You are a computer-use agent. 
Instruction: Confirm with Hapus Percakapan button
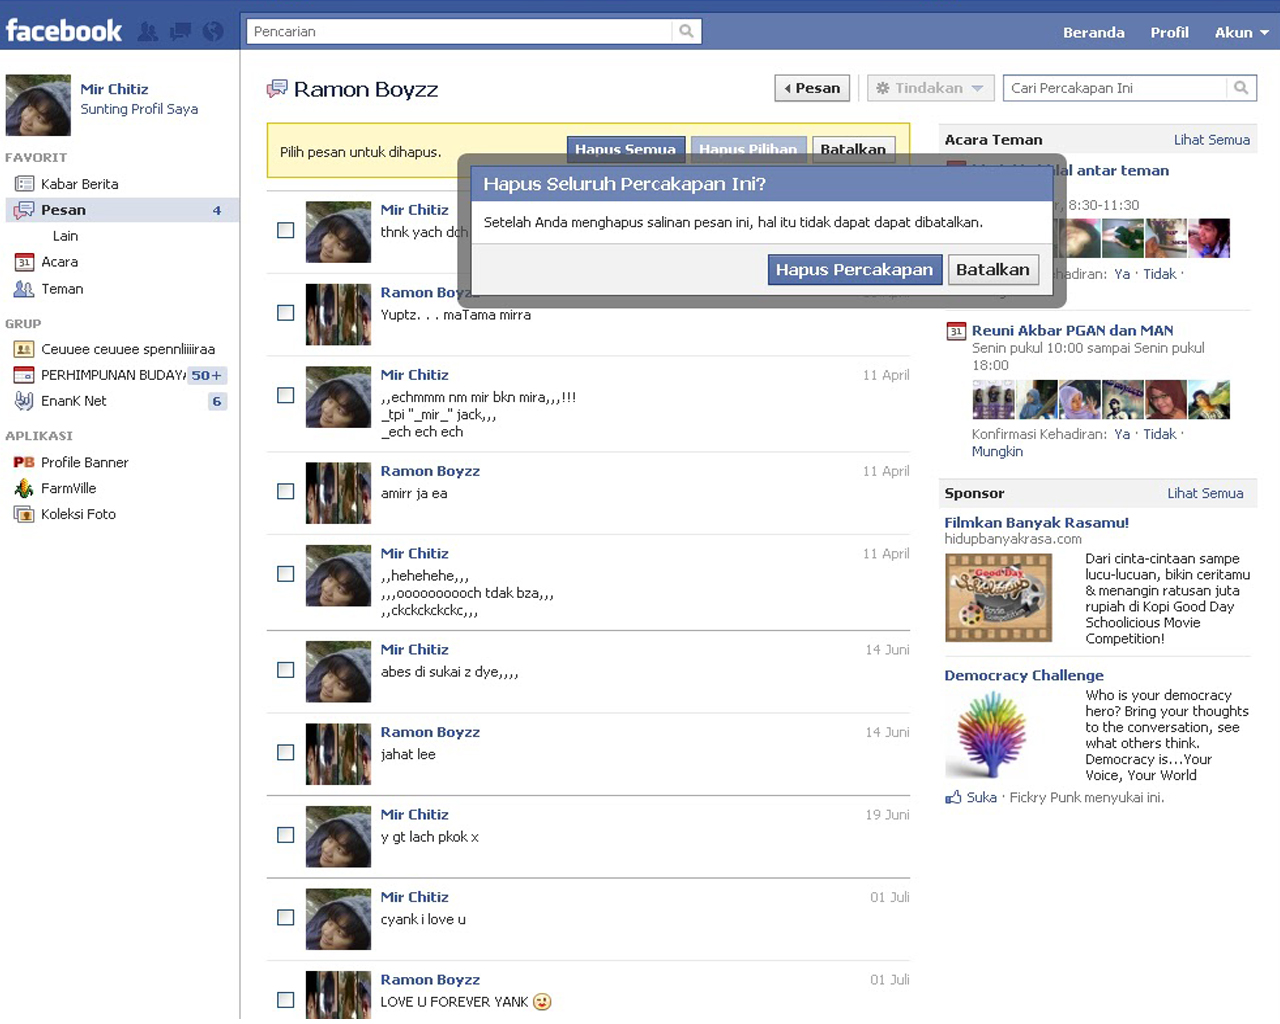pyautogui.click(x=854, y=269)
